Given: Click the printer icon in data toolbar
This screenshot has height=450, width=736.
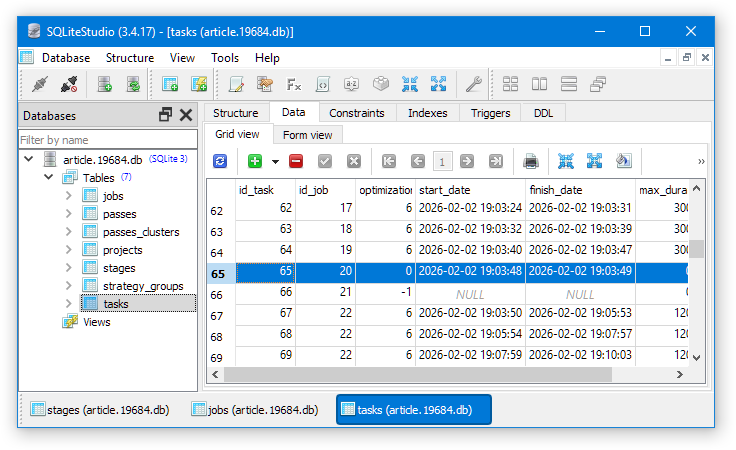Looking at the screenshot, I should (531, 161).
